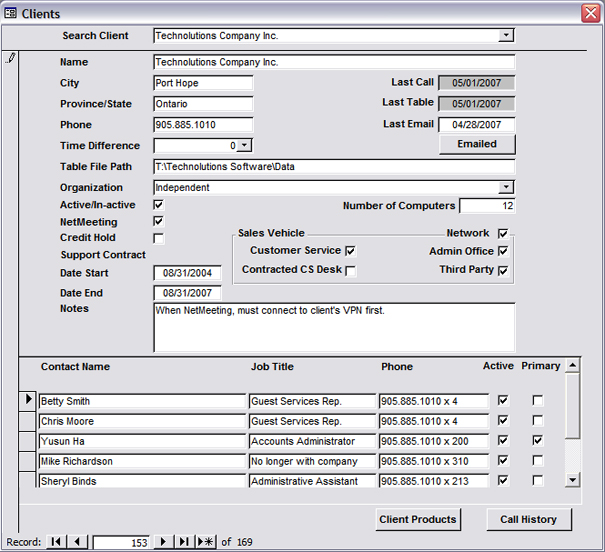Select the Yusun Ha row selector

(x=27, y=441)
